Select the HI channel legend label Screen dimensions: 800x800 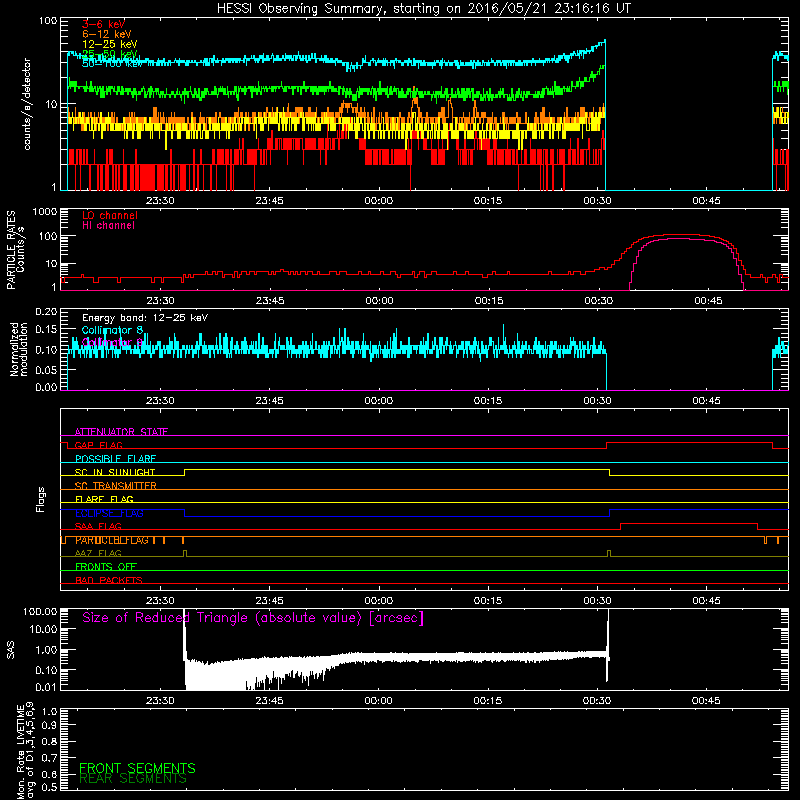[108, 226]
